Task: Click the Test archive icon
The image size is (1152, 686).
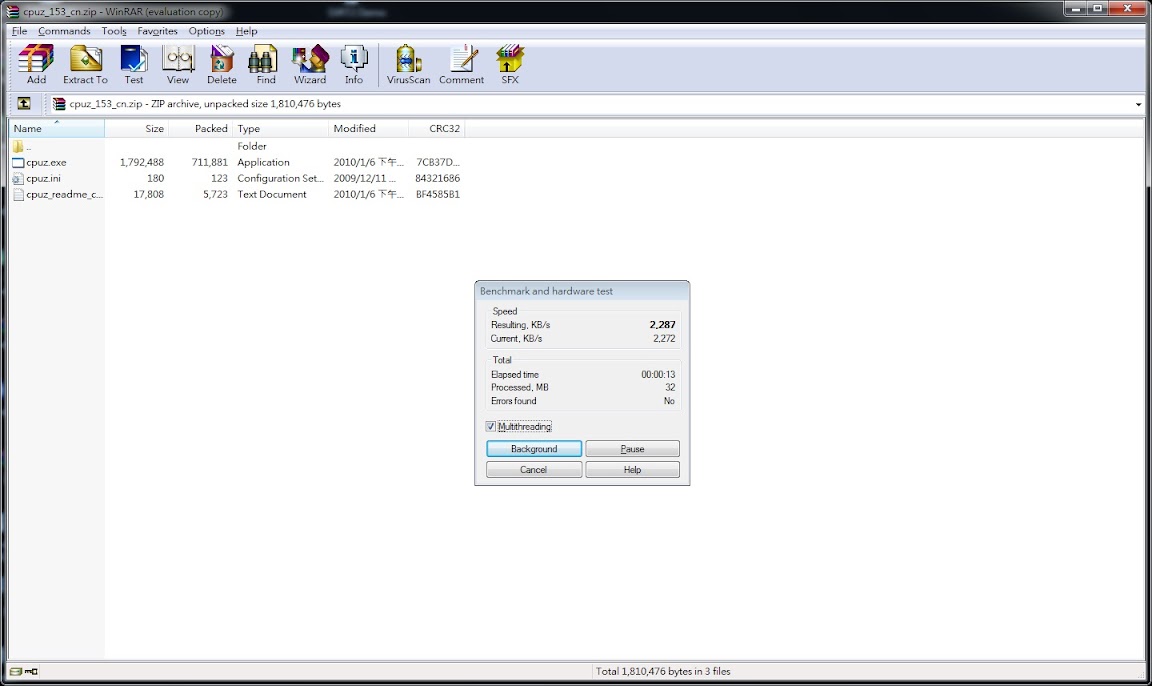Action: [x=134, y=59]
